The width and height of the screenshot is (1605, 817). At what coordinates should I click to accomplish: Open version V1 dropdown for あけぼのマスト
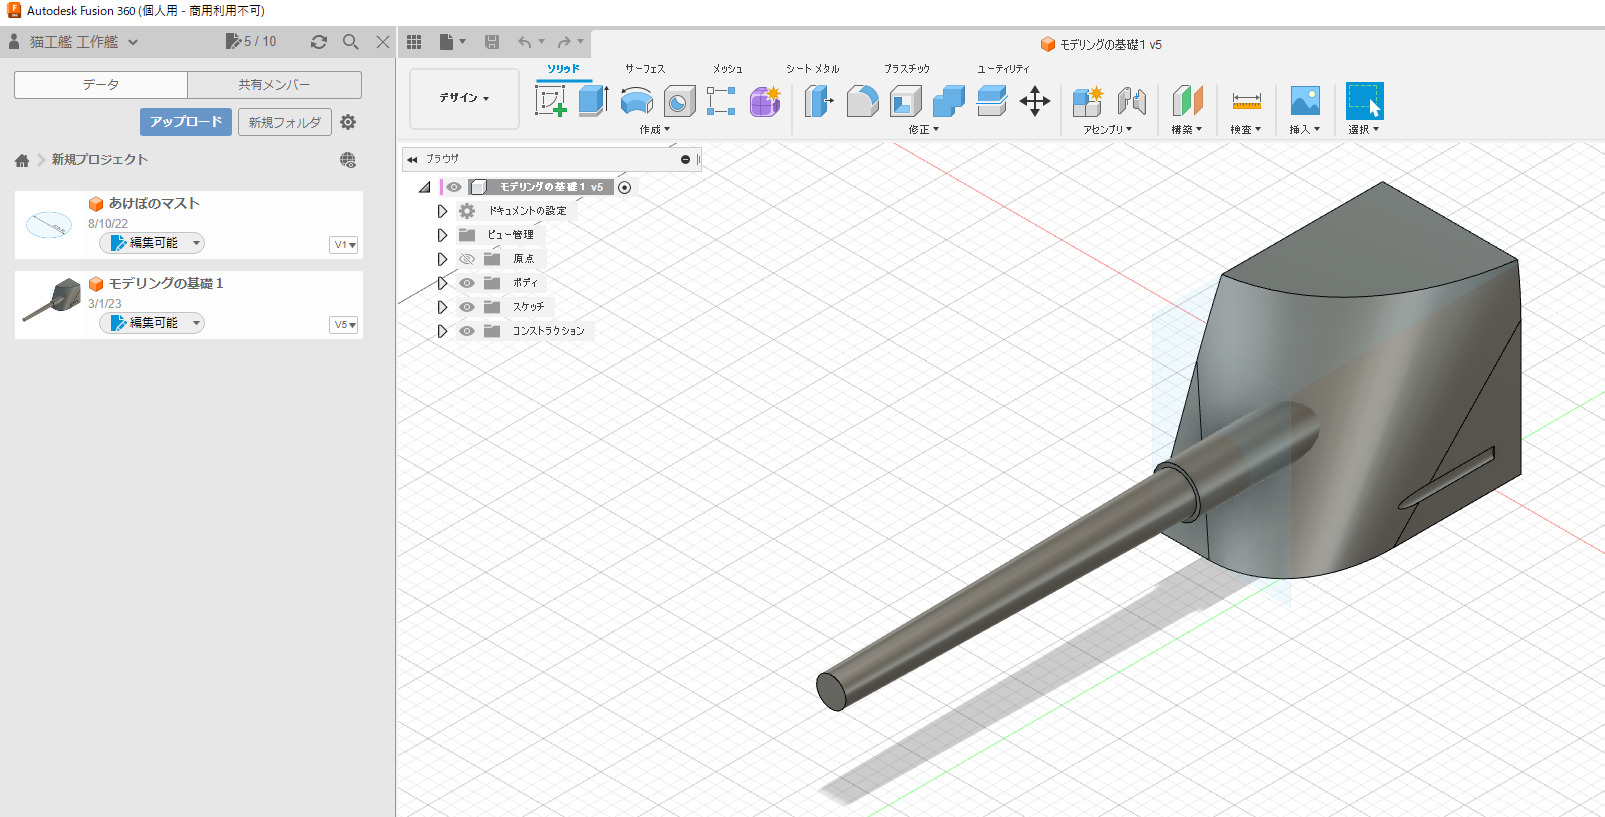[x=344, y=245]
